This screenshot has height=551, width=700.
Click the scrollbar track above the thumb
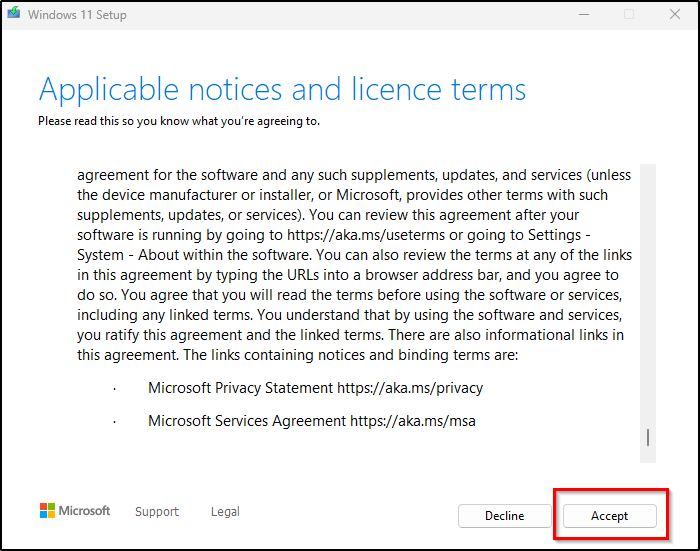(648, 295)
